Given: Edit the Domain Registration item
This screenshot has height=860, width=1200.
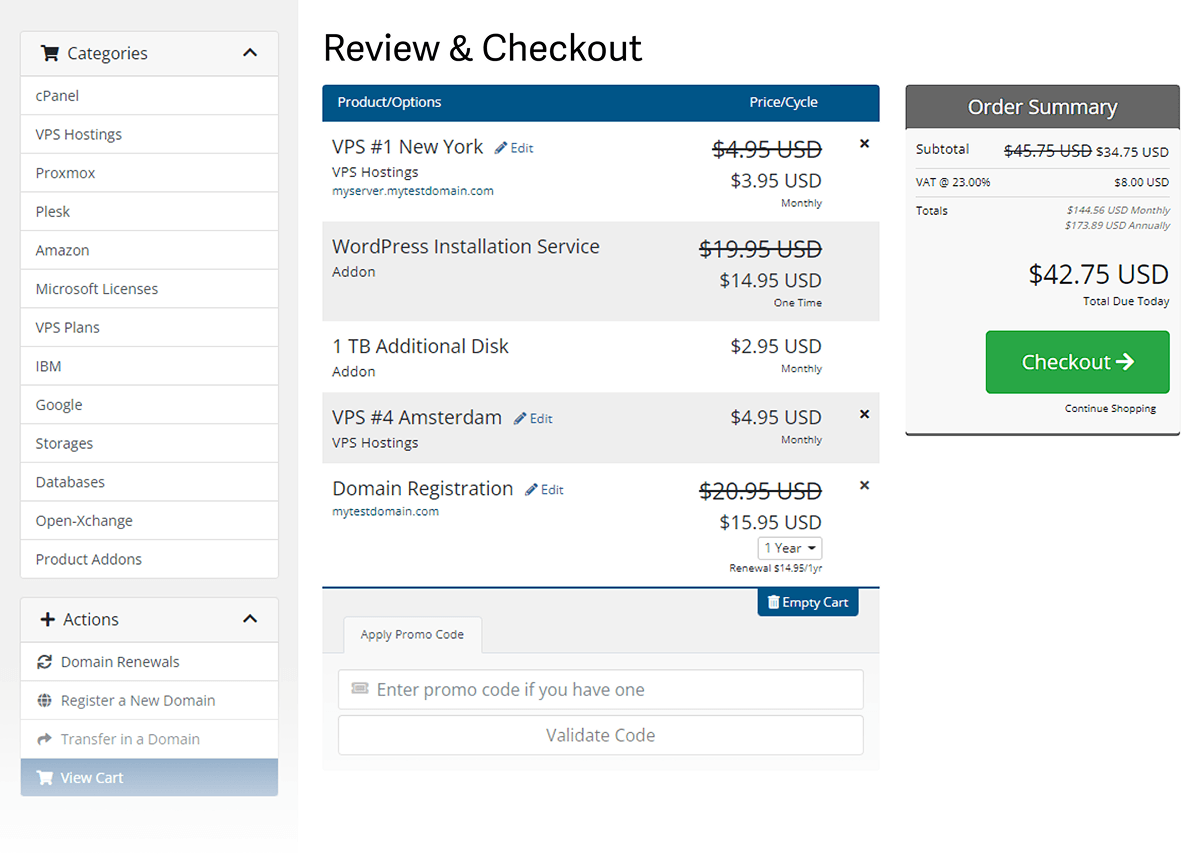Looking at the screenshot, I should point(544,490).
